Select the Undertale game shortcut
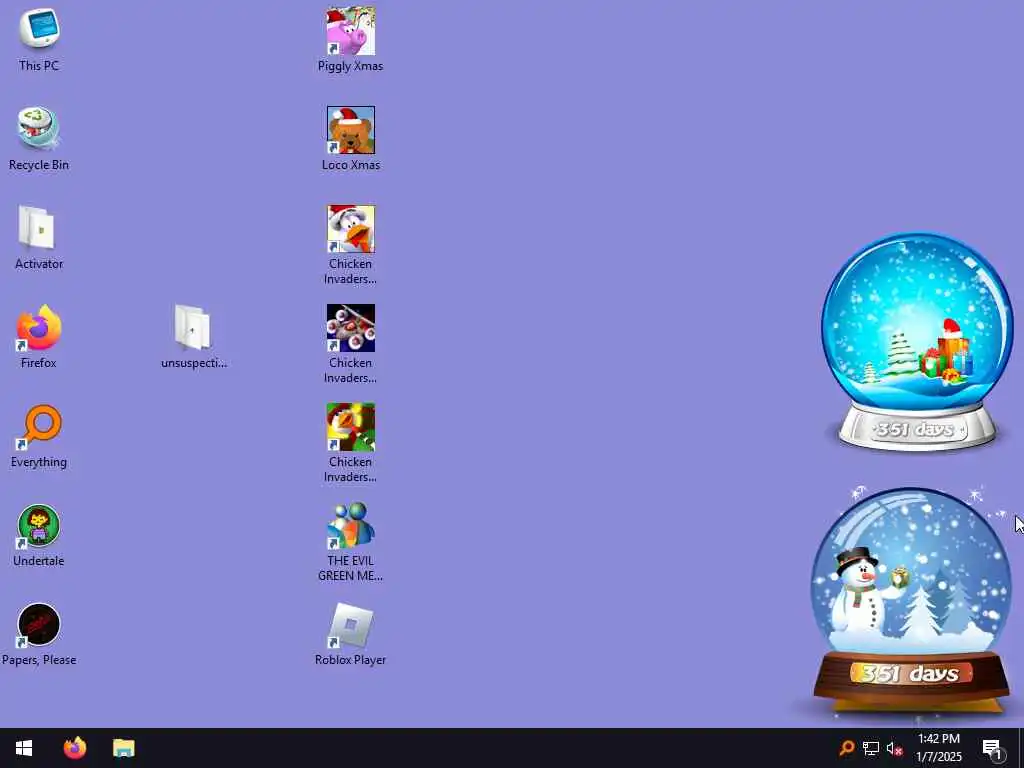The image size is (1024, 768). tap(39, 535)
